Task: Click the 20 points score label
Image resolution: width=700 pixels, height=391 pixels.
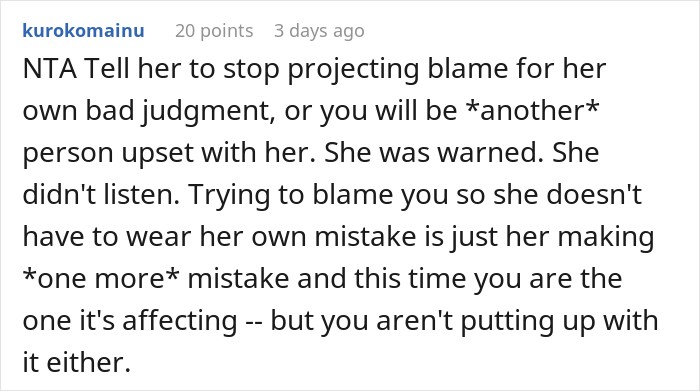Action: (214, 31)
